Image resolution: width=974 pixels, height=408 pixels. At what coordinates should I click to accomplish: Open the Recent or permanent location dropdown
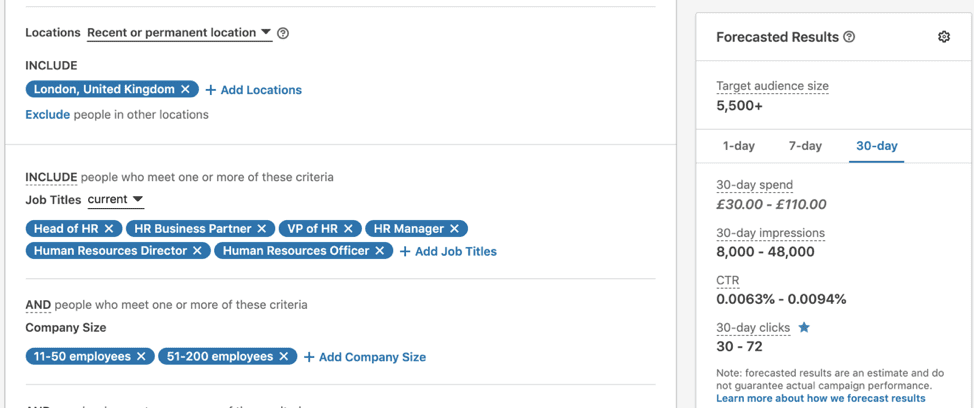pos(179,33)
